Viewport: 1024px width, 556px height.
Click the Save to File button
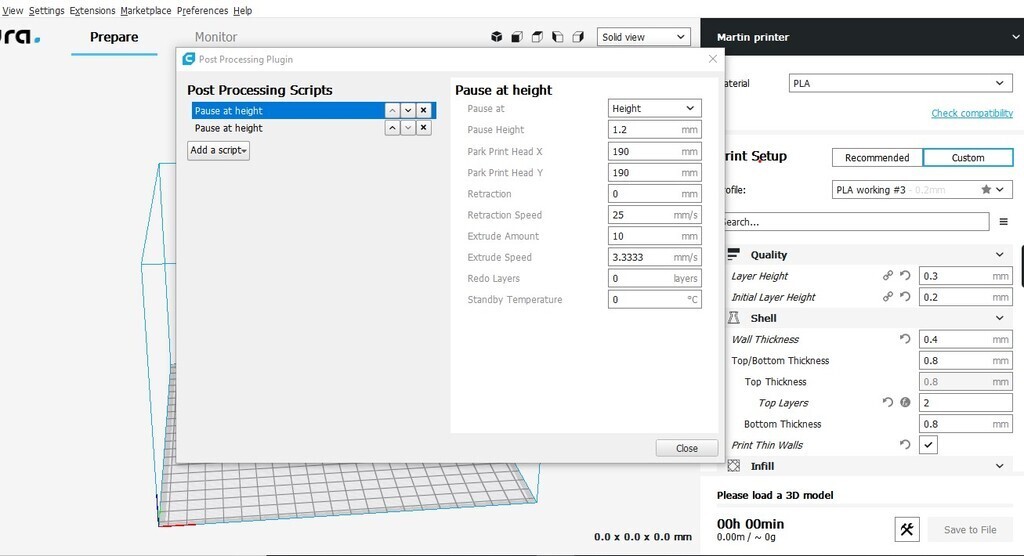click(970, 530)
